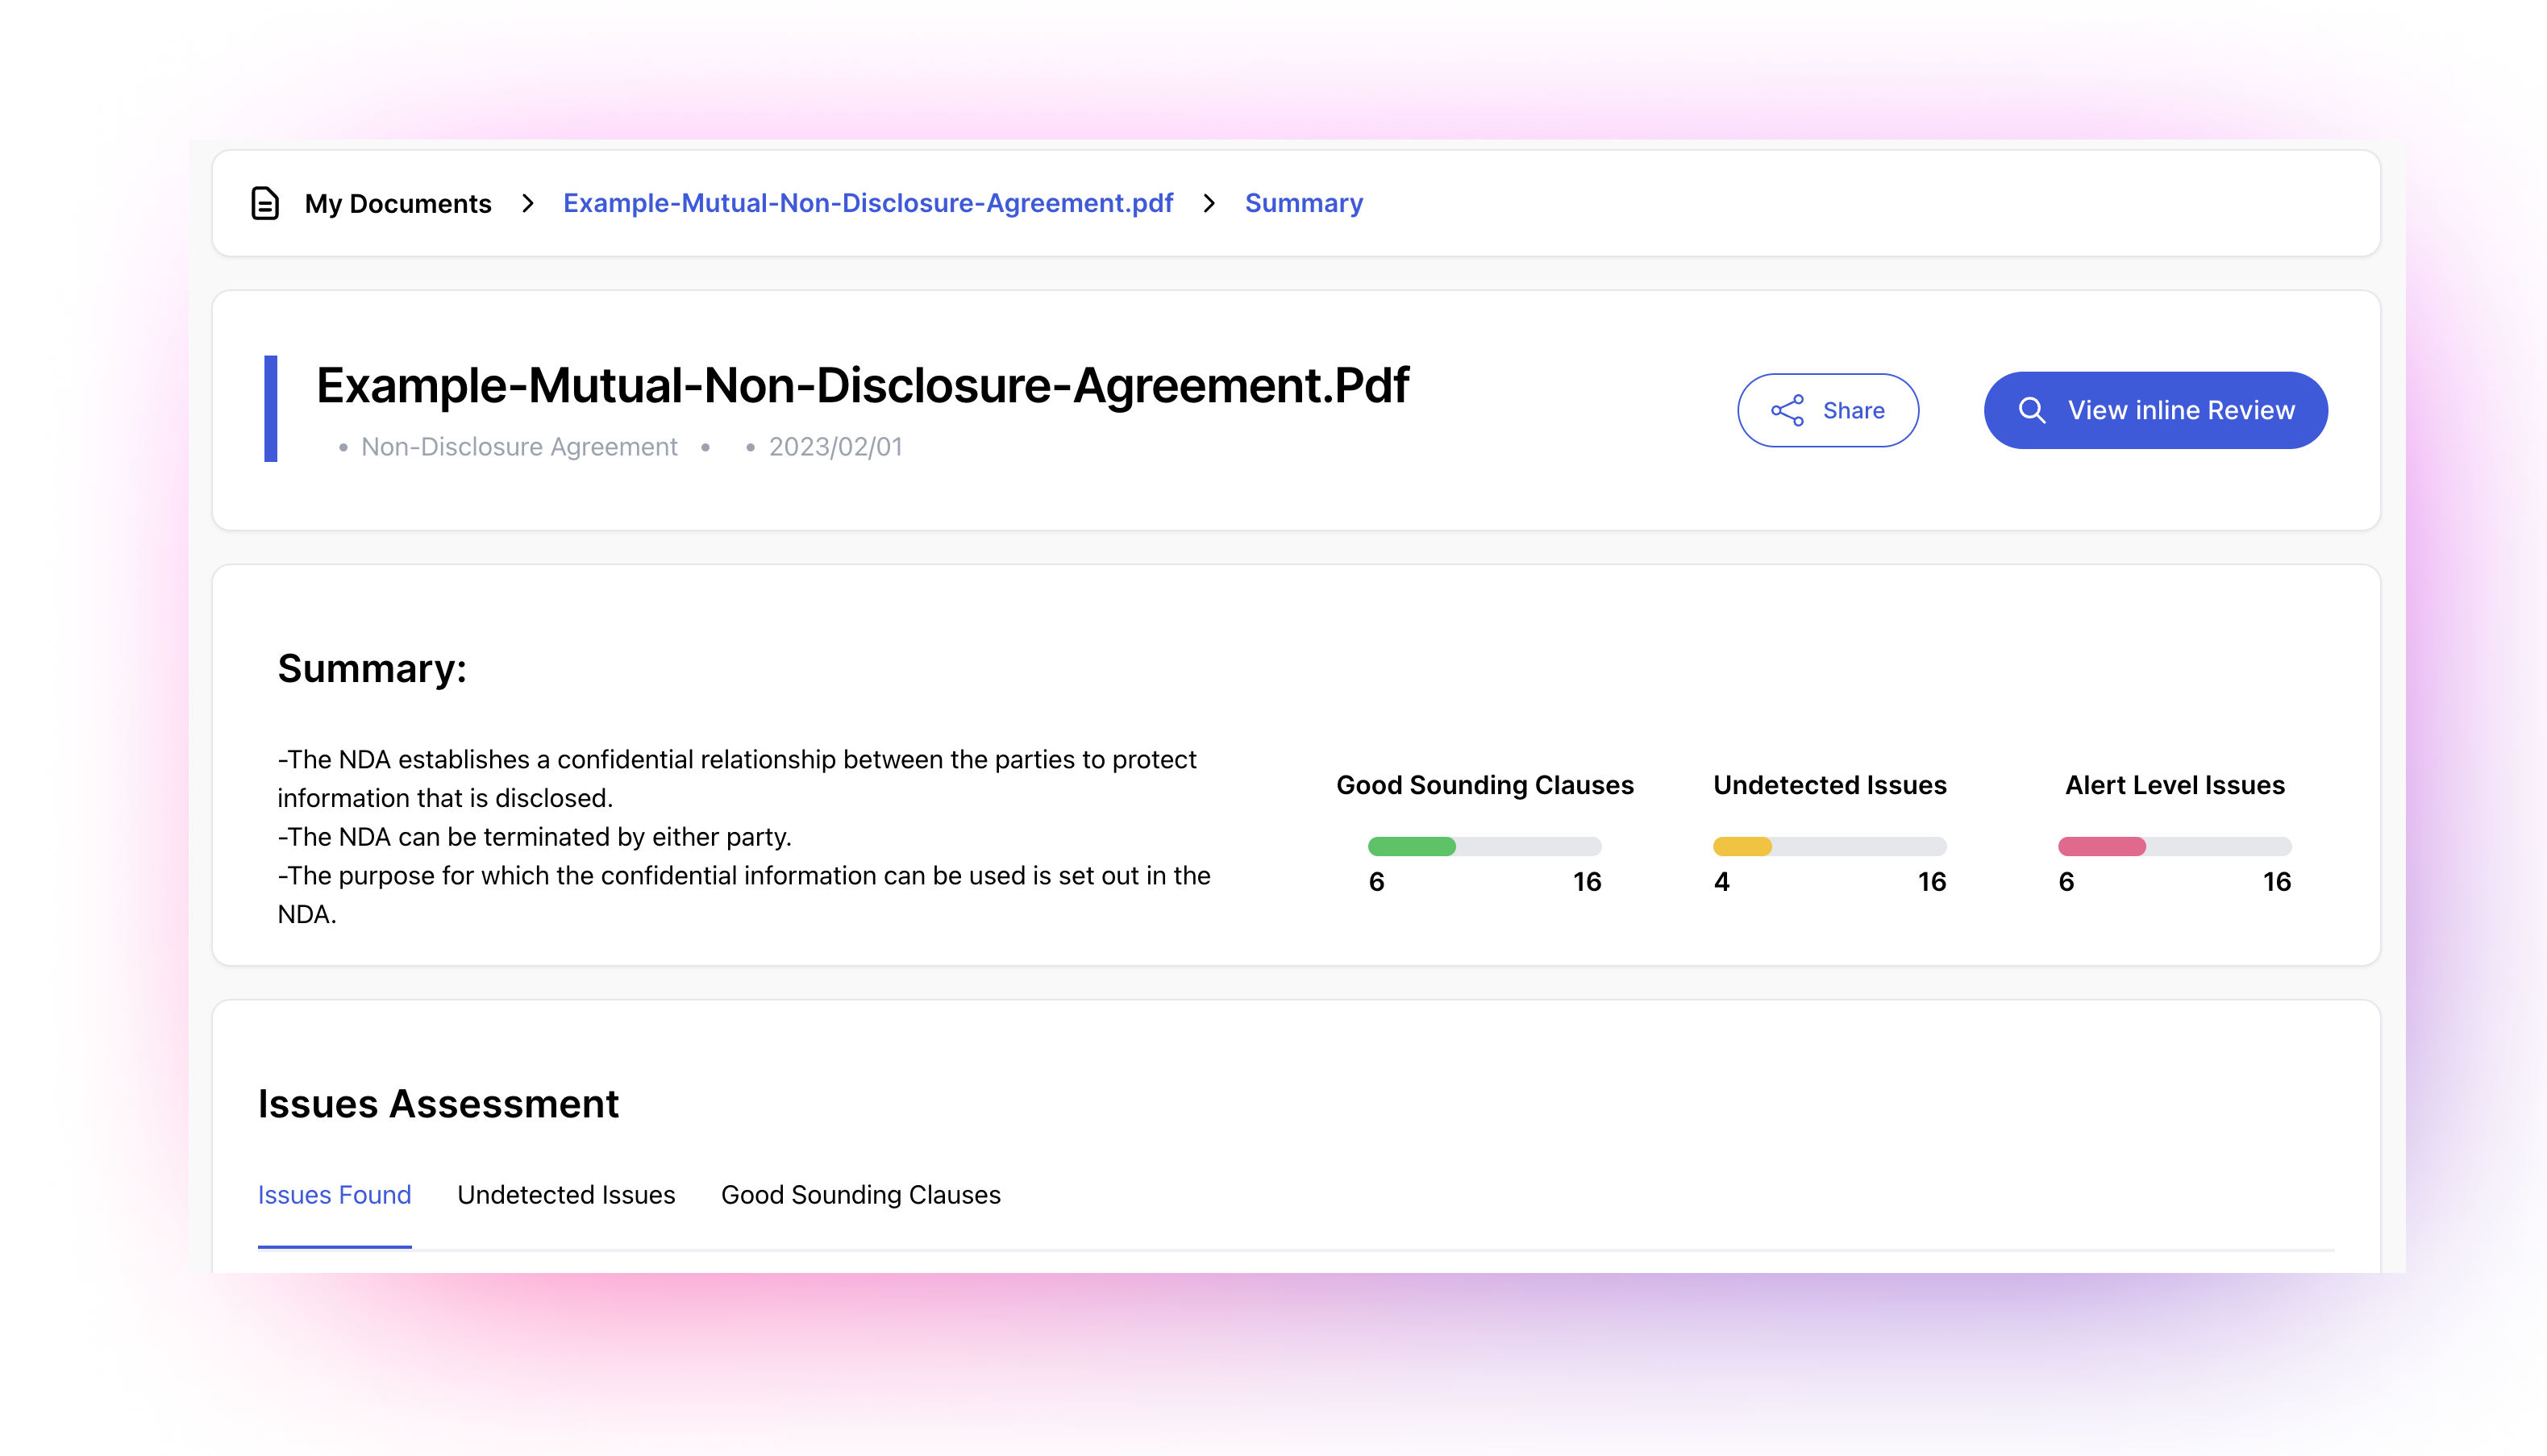This screenshot has height=1456, width=2547.
Task: Click the Undetected Issues stat label
Action: coord(1829,785)
